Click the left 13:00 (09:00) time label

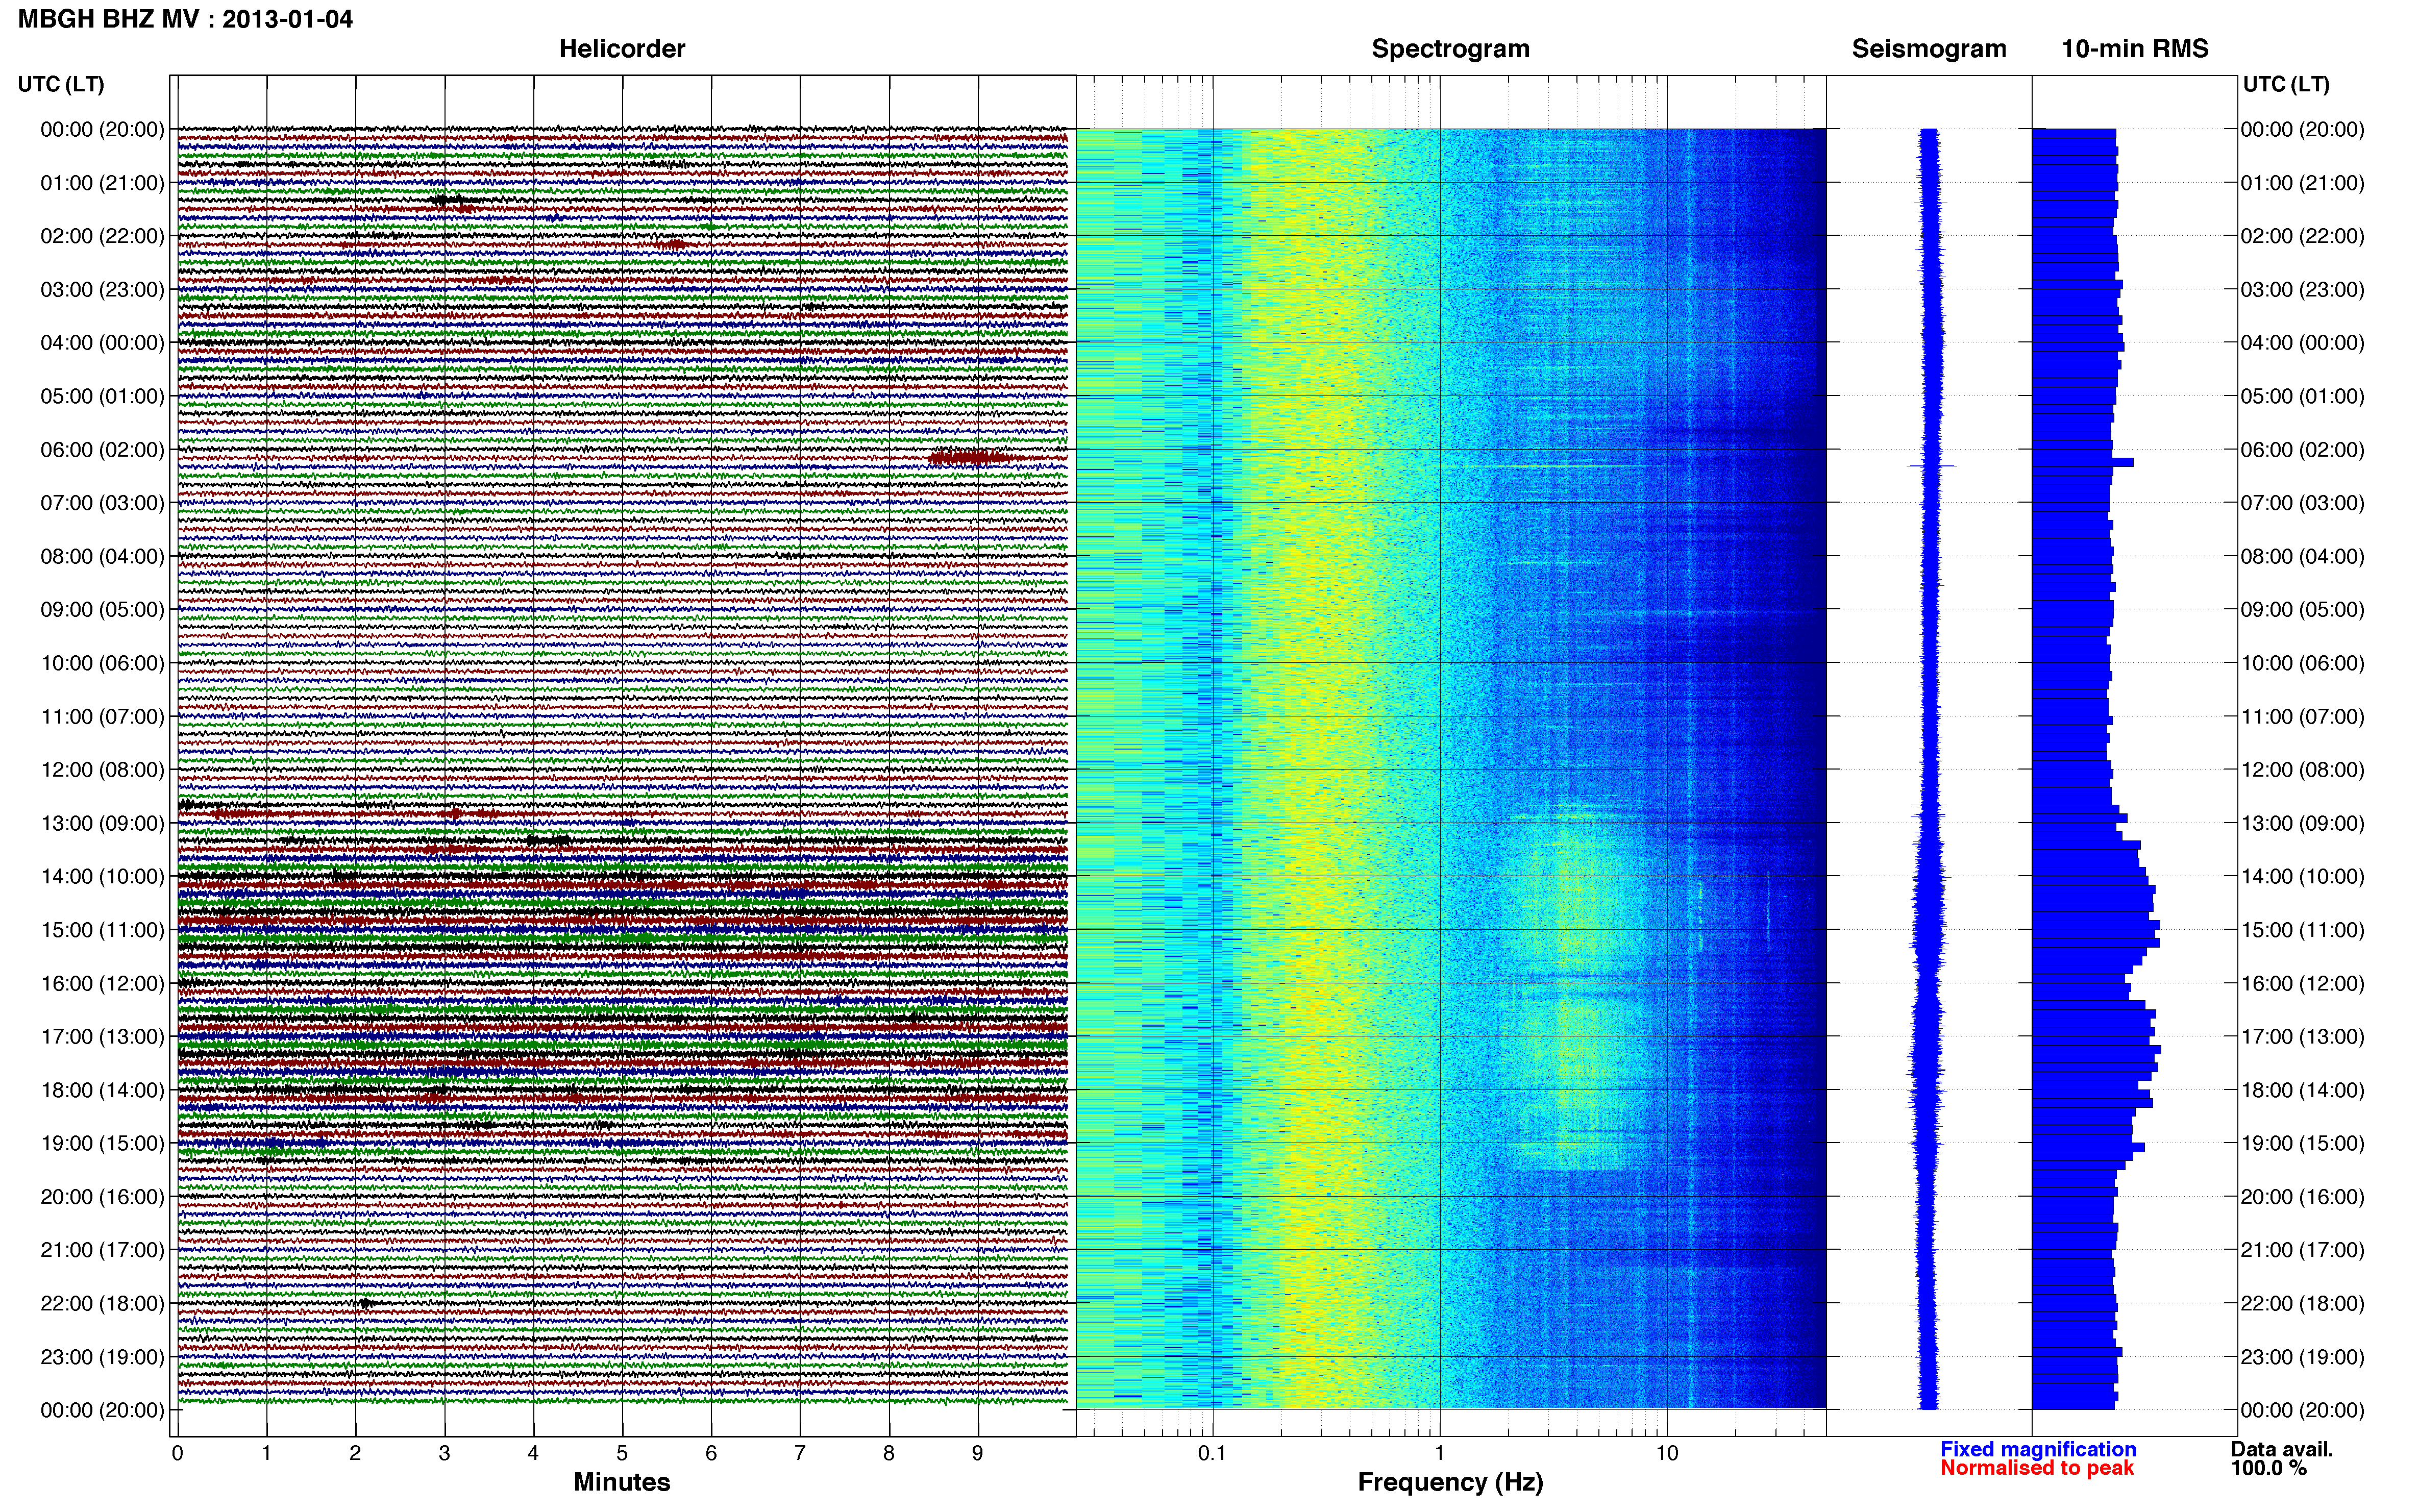tap(102, 823)
